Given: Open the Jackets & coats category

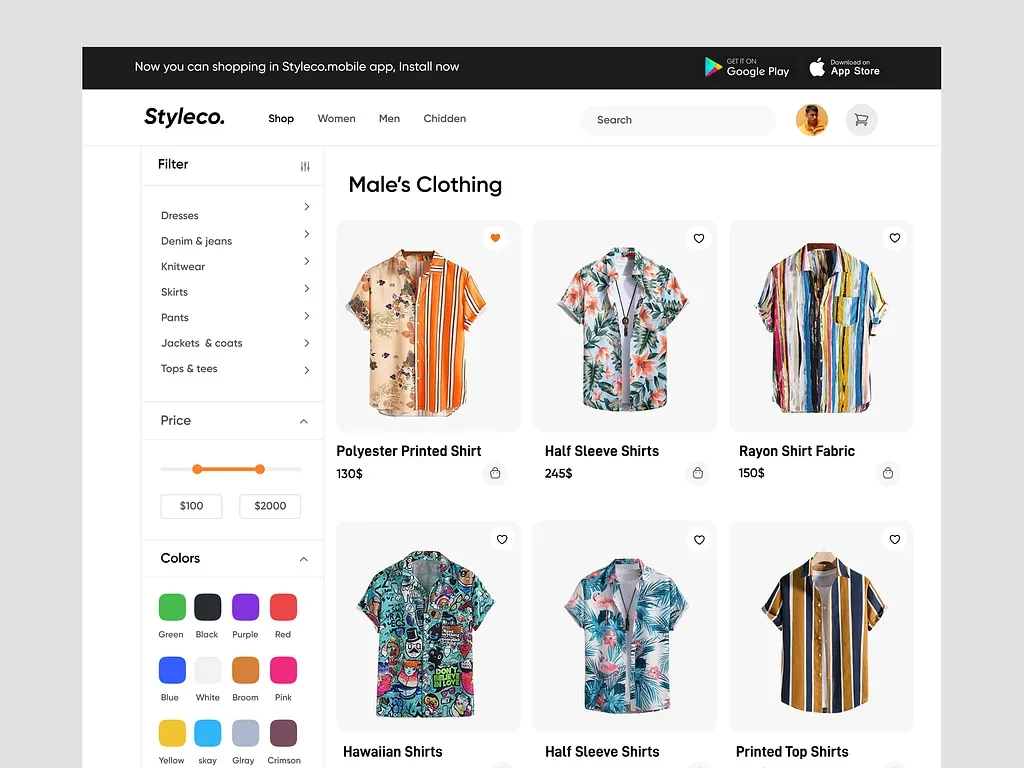Looking at the screenshot, I should [306, 343].
